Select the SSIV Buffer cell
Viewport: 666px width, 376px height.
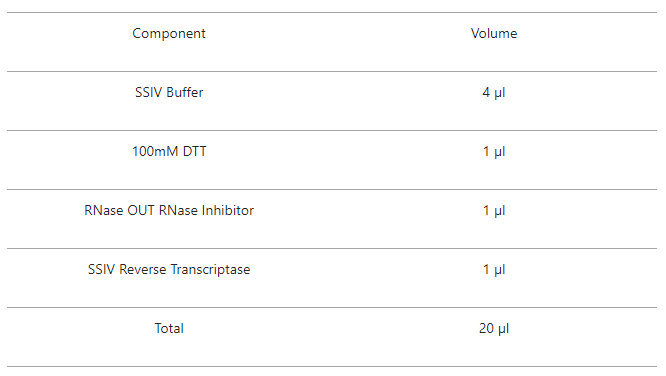169,92
